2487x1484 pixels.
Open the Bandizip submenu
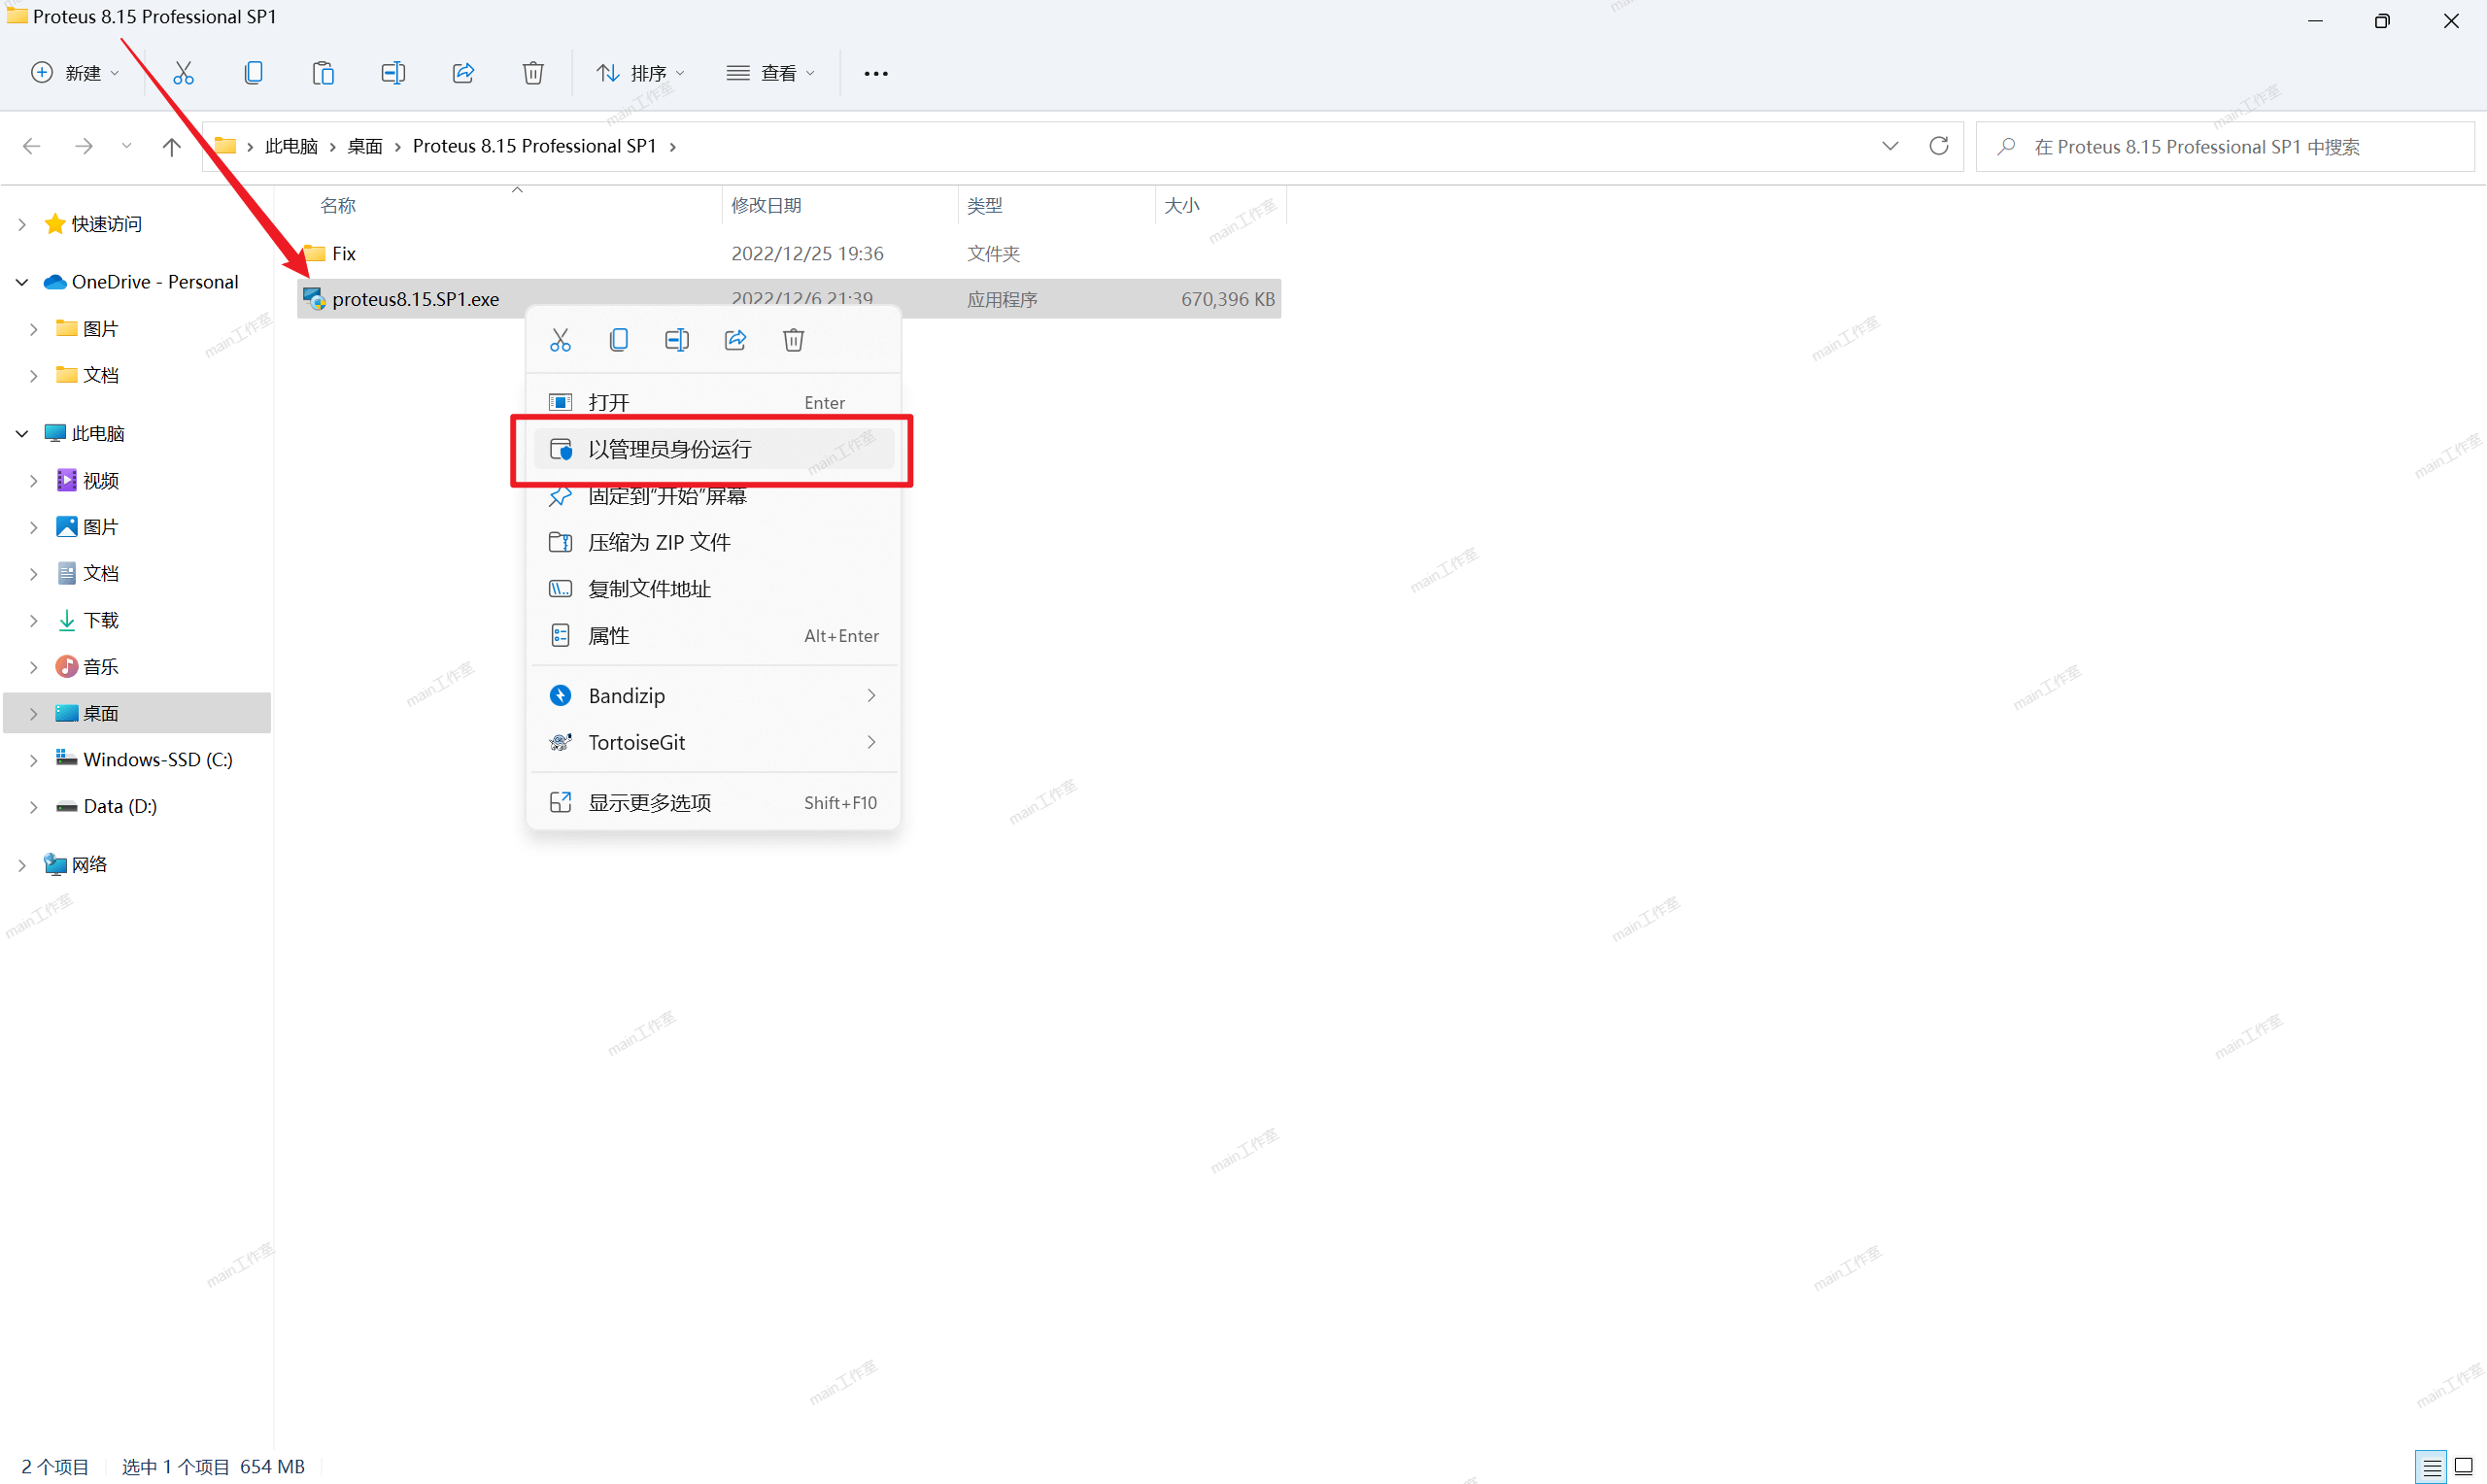714,695
